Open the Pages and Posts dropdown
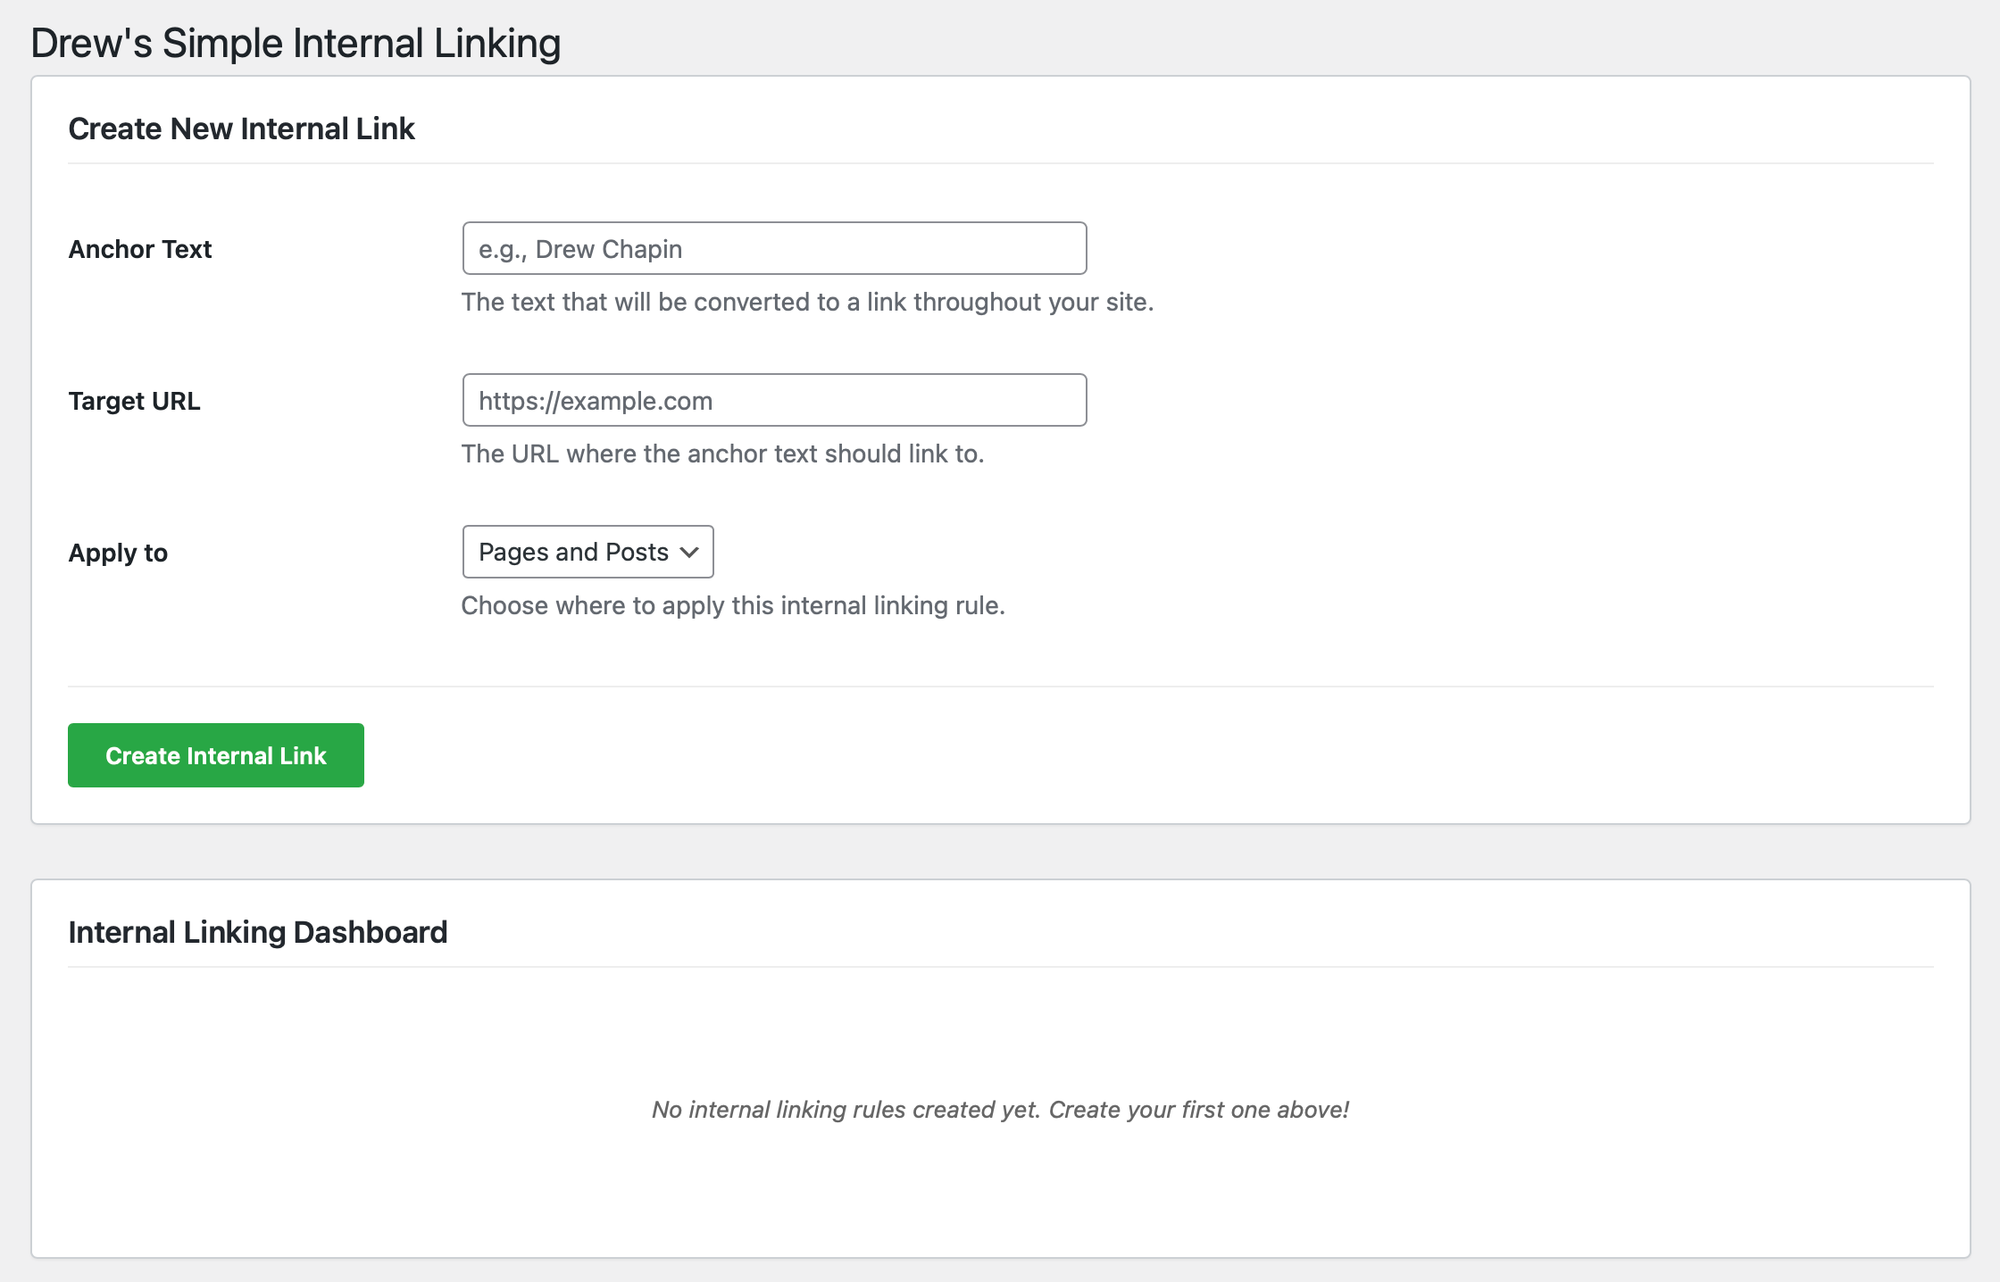The image size is (2000, 1282). (588, 552)
